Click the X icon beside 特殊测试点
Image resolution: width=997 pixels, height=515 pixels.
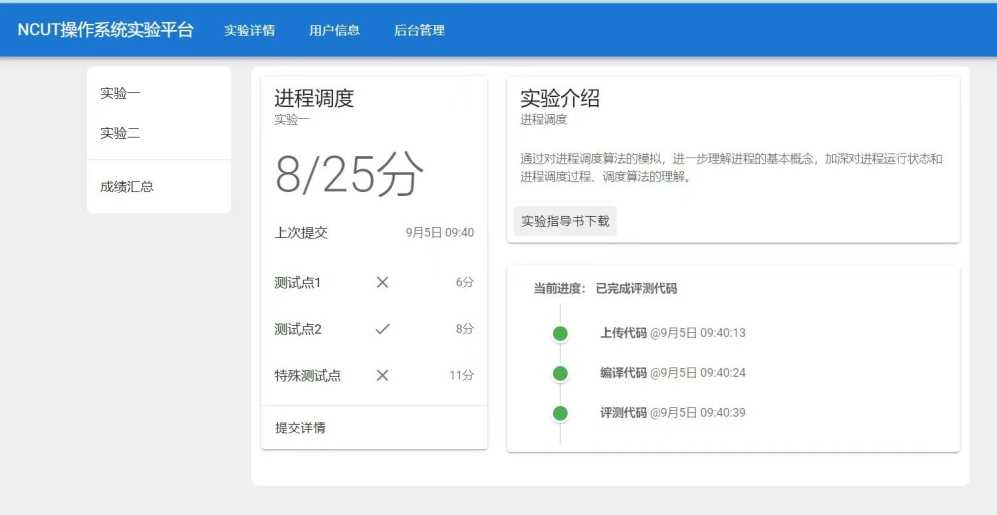(x=382, y=376)
